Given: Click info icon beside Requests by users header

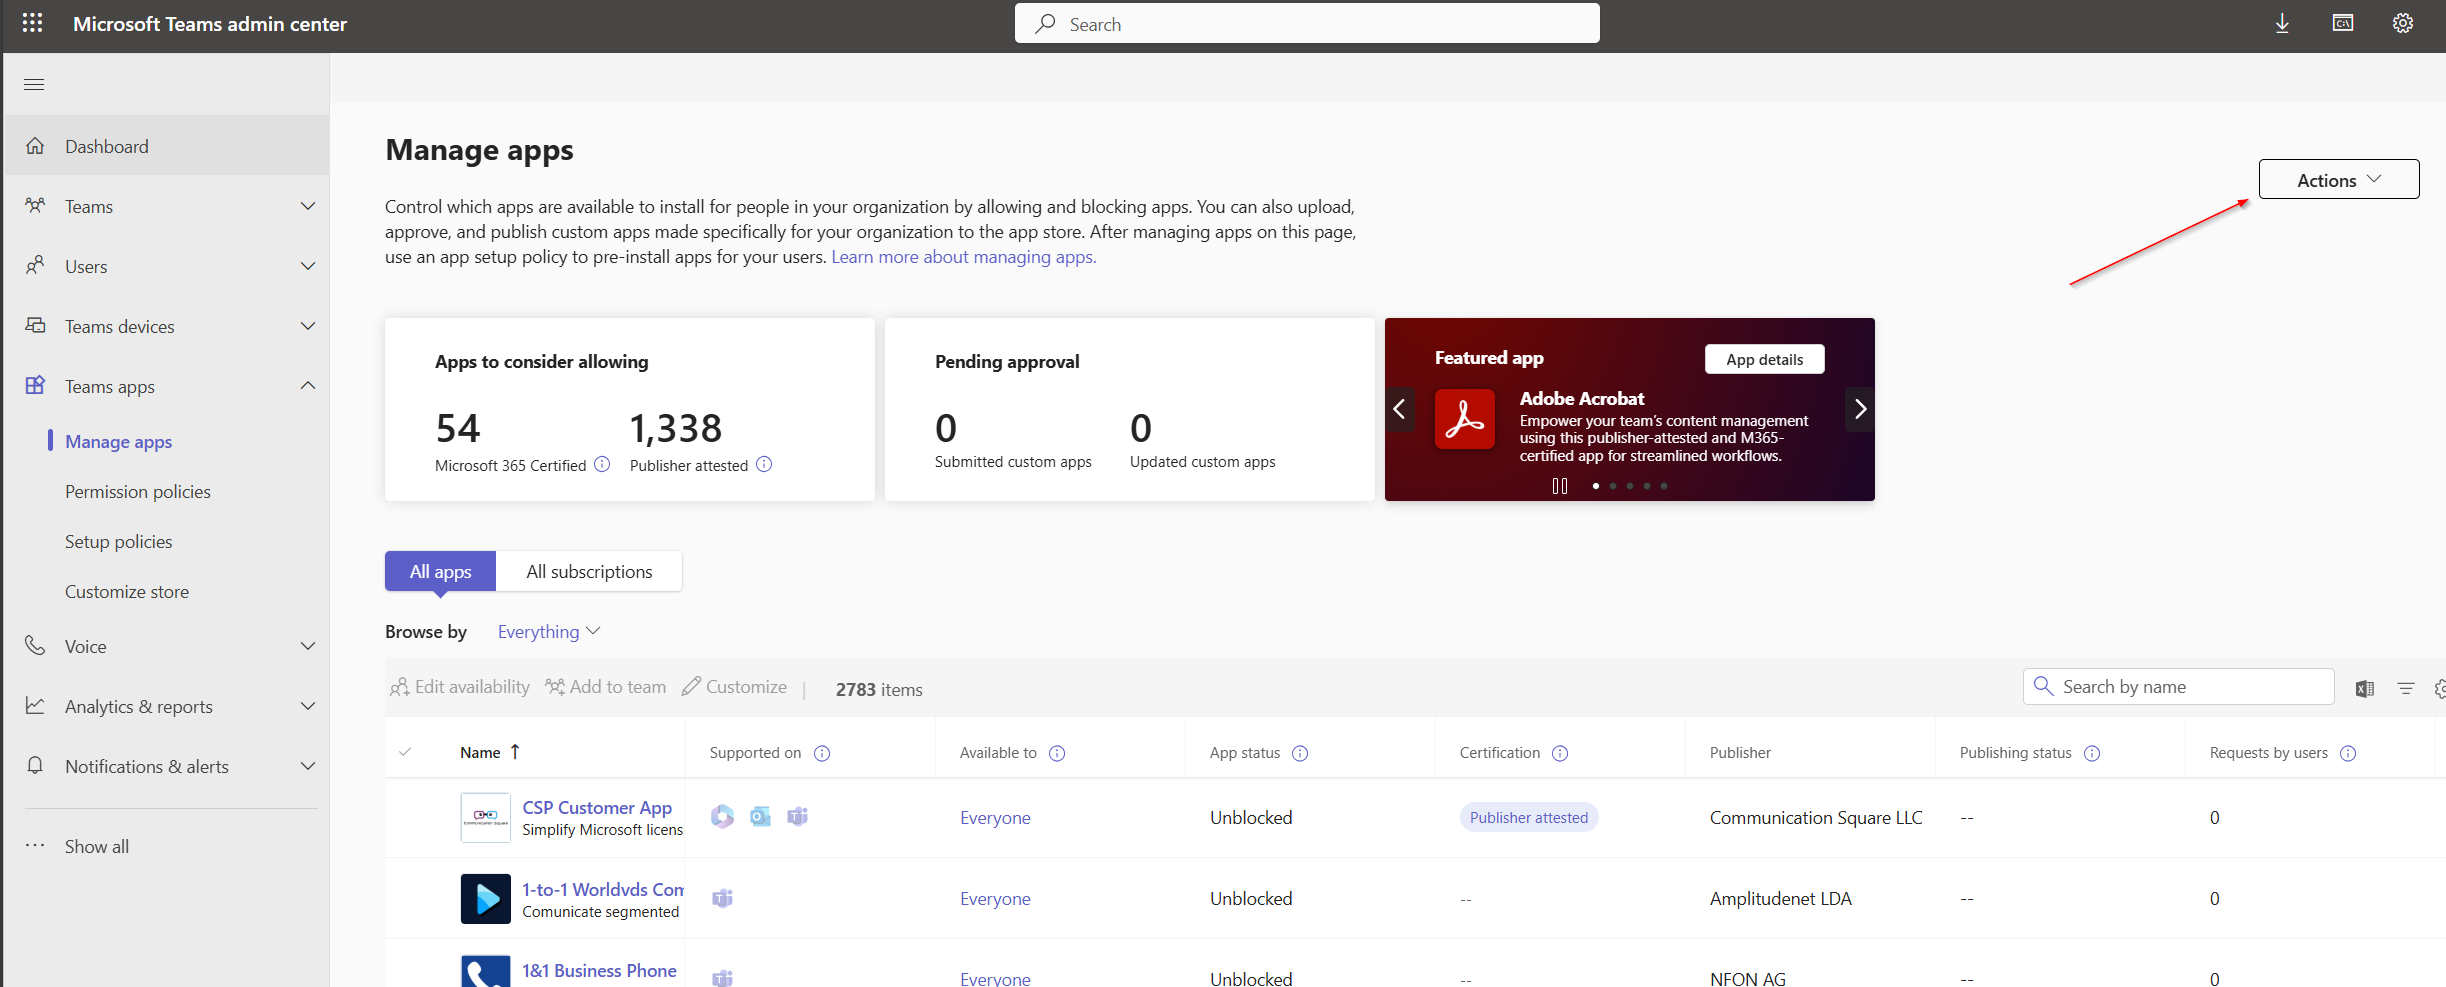Looking at the screenshot, I should (2348, 753).
